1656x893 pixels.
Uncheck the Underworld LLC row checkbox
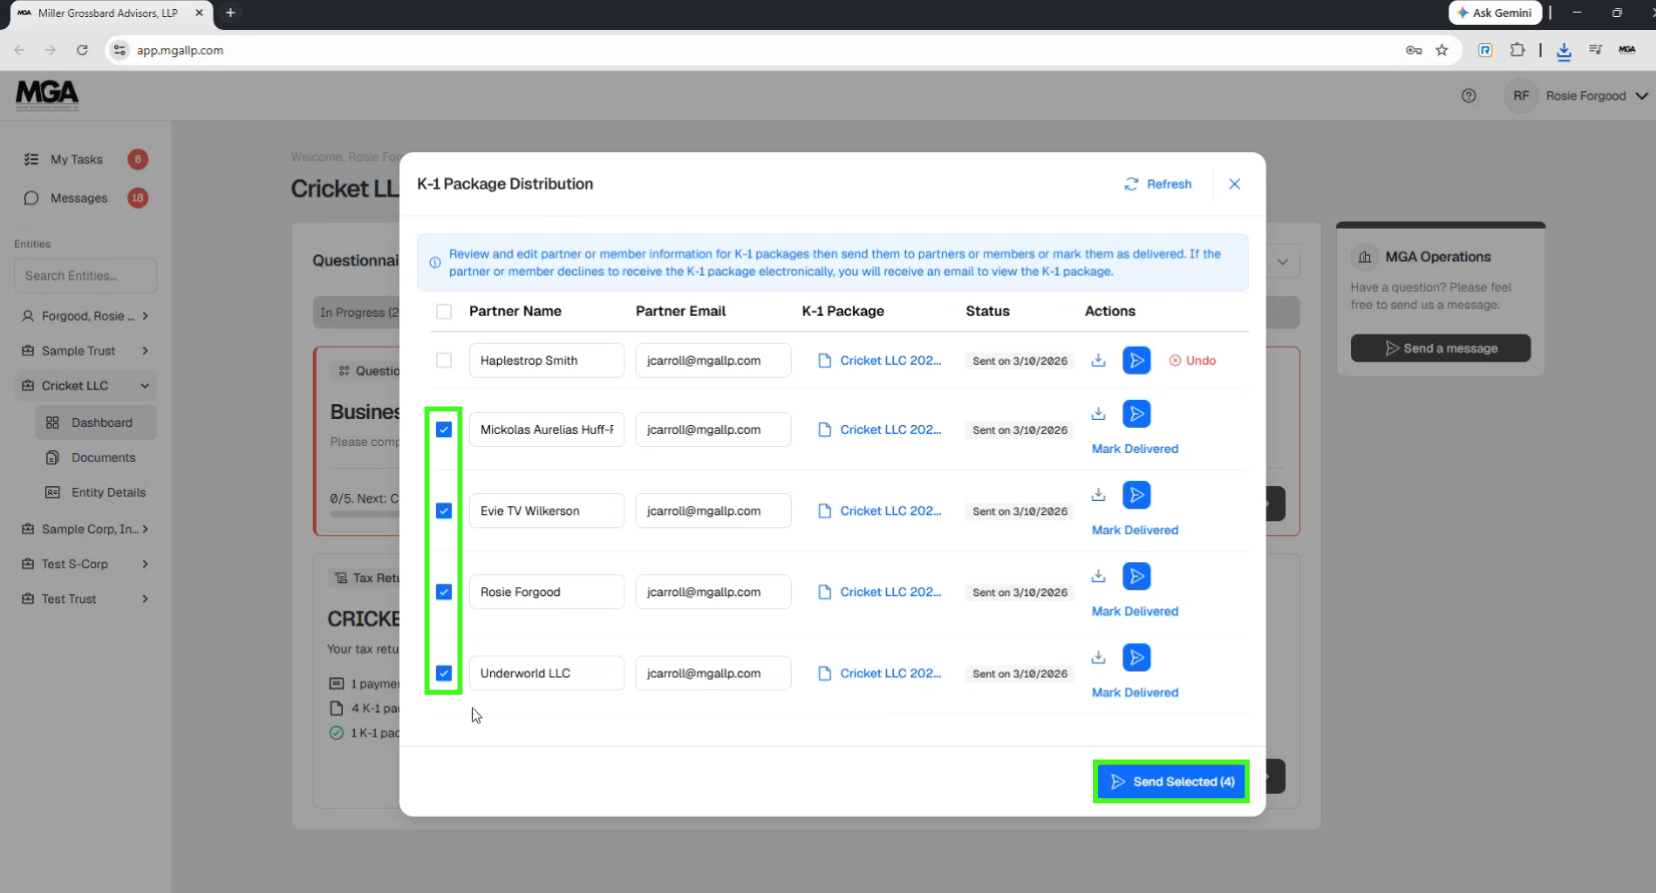[444, 673]
